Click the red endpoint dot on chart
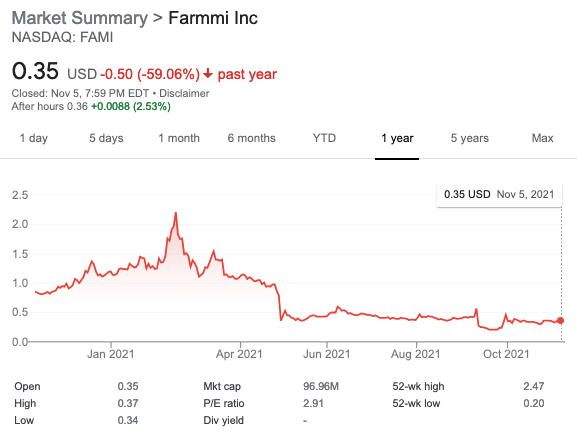577x432 pixels. (x=560, y=321)
